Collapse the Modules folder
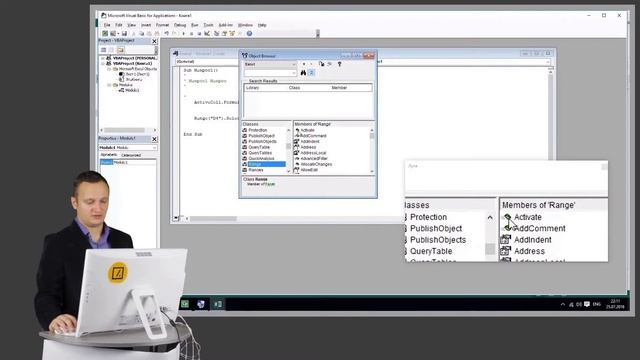Viewport: 640px width, 360px height. coord(109,85)
